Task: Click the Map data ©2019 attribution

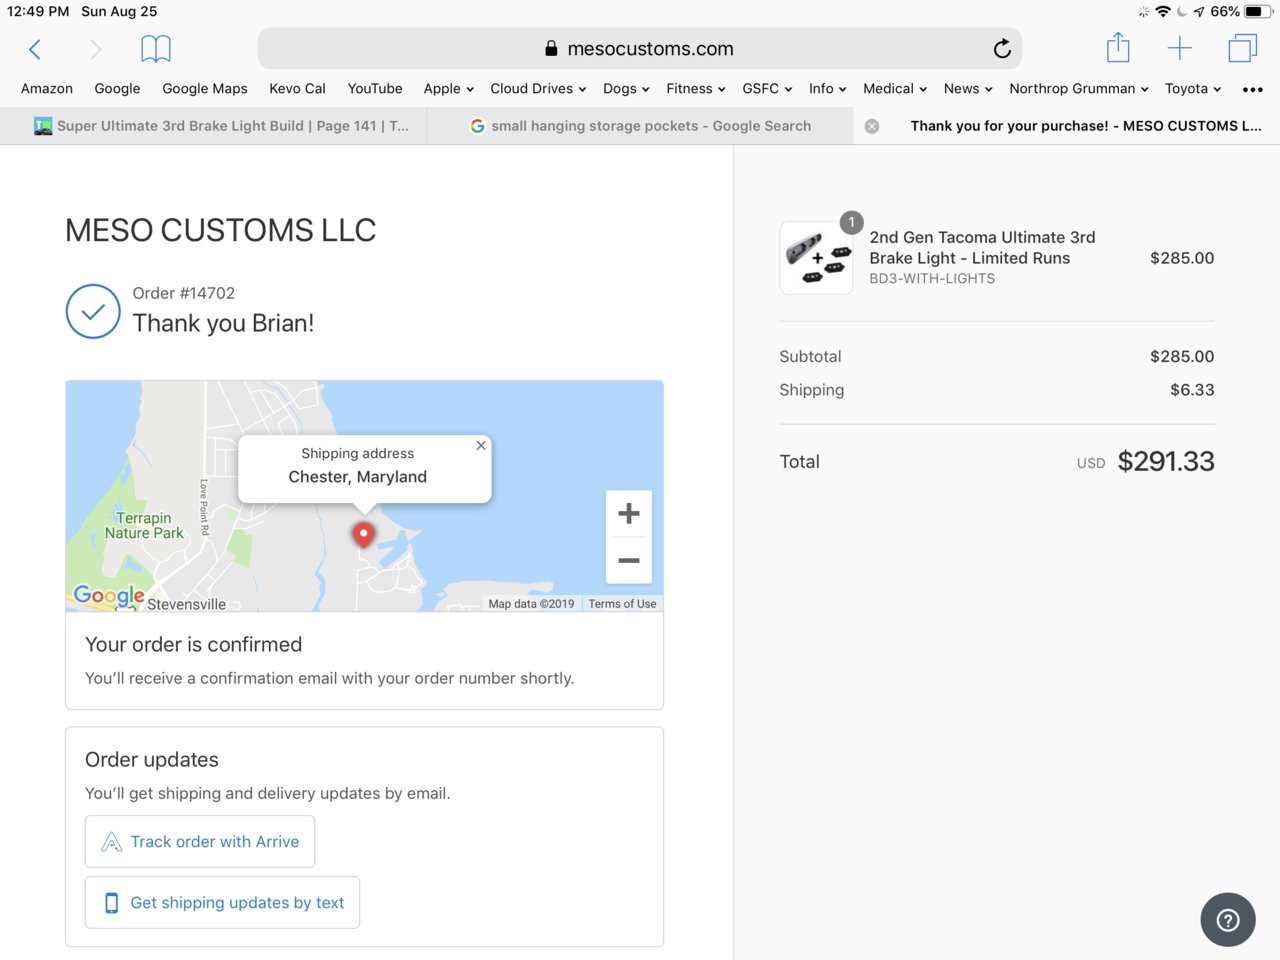Action: [x=531, y=604]
